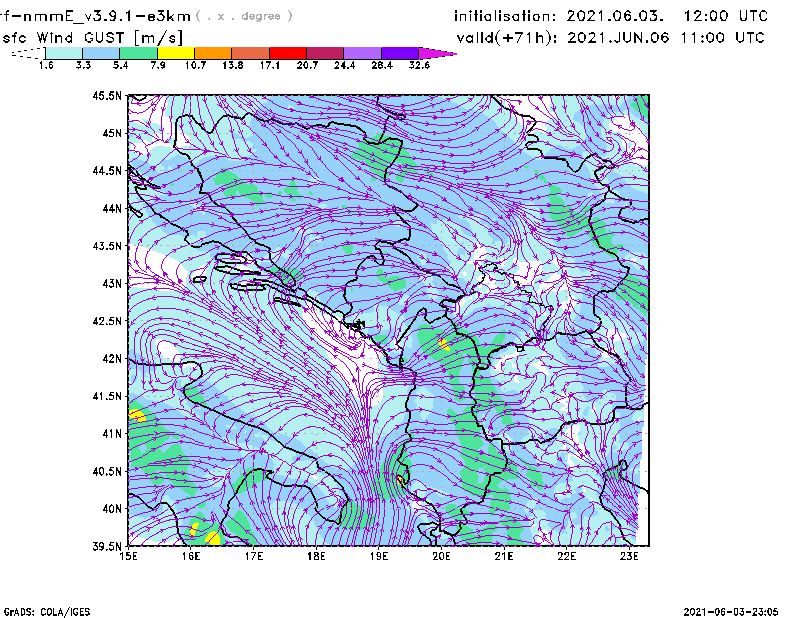Click the 44N latitude label
The height and width of the screenshot is (618, 800).
112,208
